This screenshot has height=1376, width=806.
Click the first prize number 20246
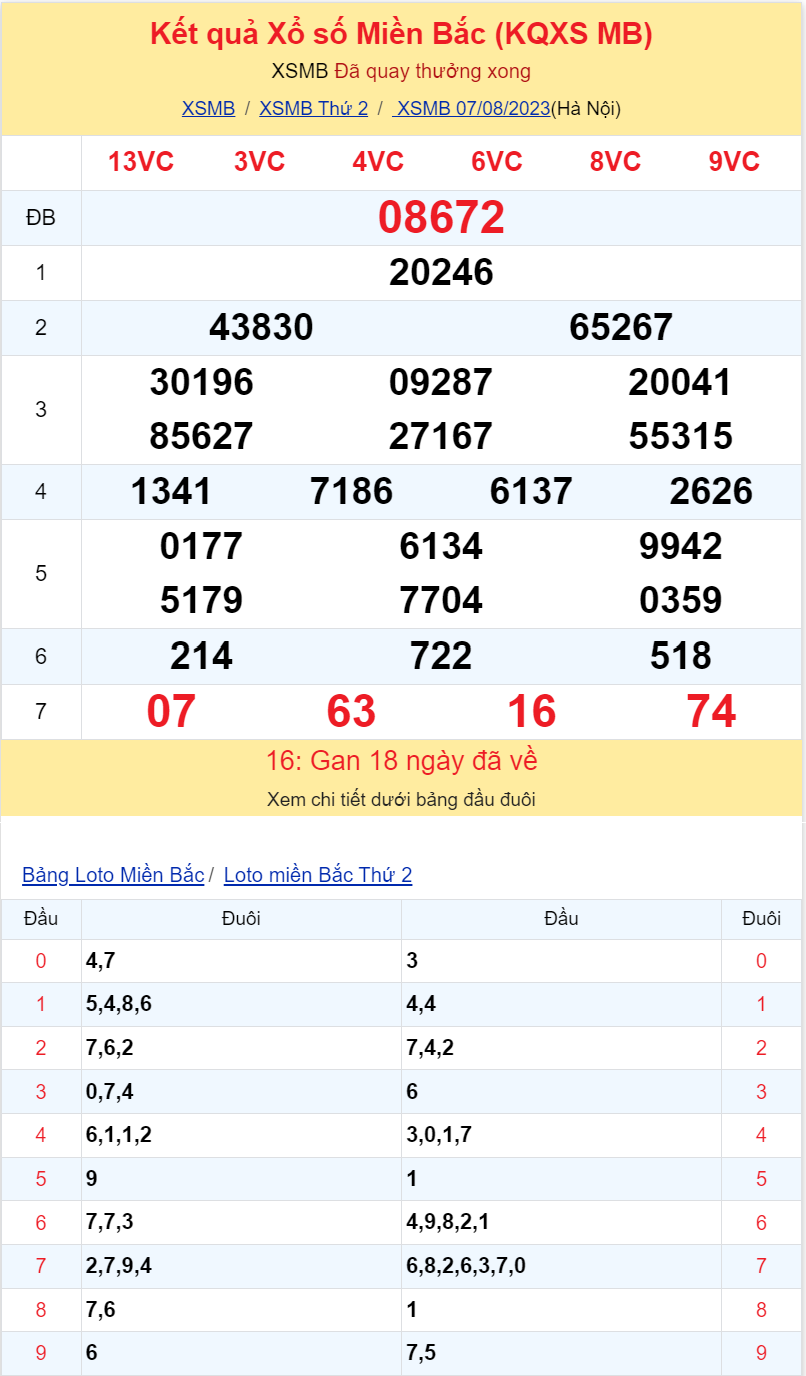(443, 272)
